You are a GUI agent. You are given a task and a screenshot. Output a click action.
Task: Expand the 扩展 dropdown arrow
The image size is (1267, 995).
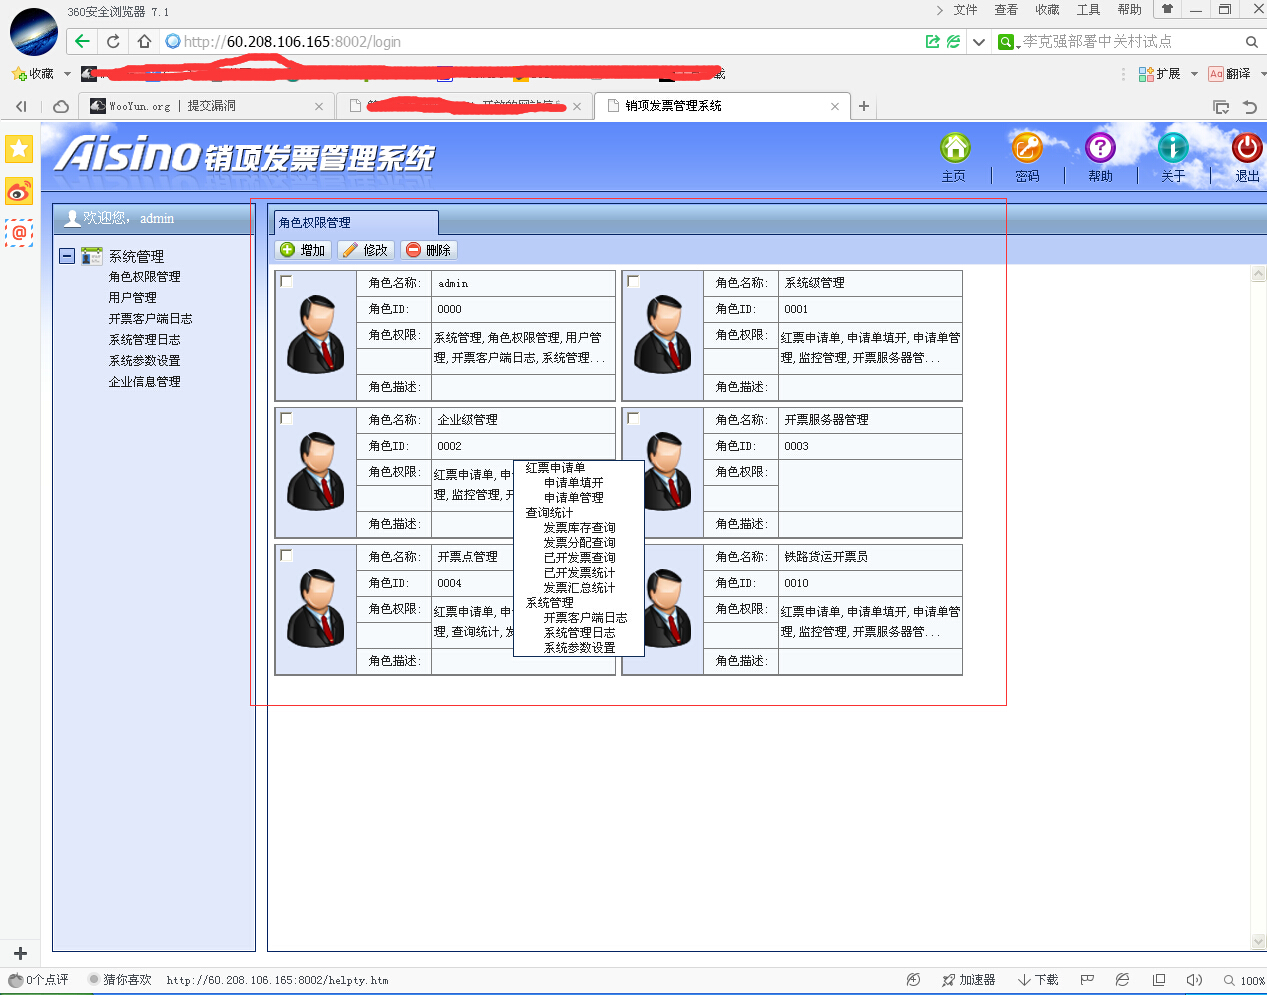point(1194,74)
